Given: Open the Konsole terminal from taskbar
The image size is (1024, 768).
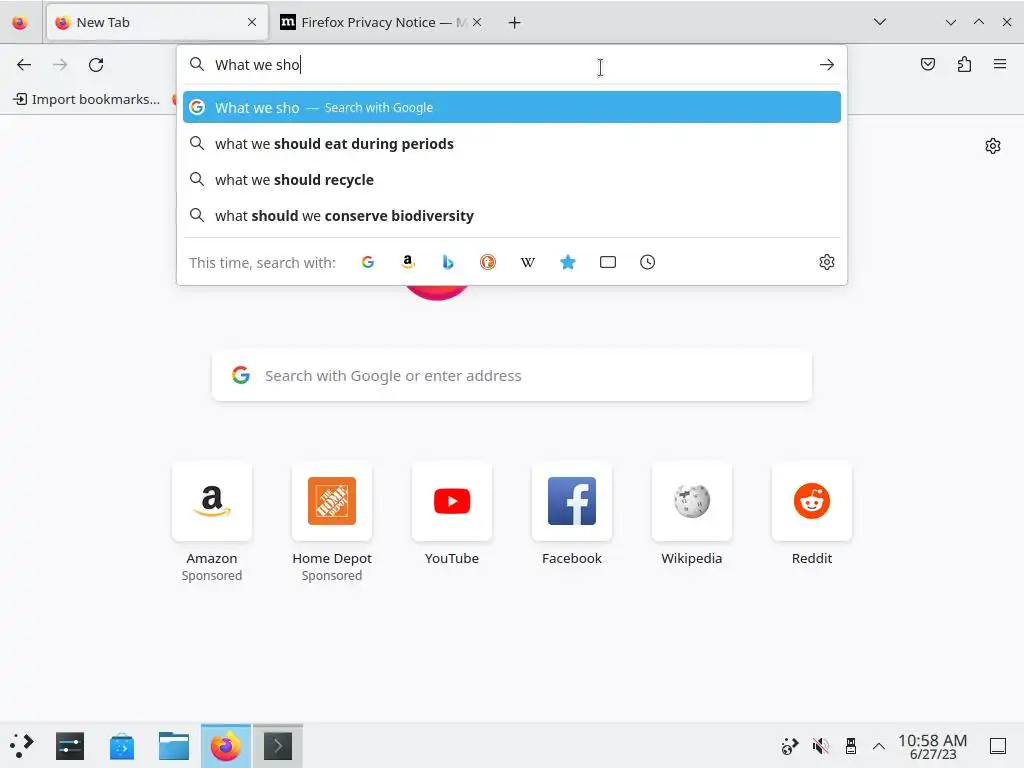Looking at the screenshot, I should pos(278,746).
